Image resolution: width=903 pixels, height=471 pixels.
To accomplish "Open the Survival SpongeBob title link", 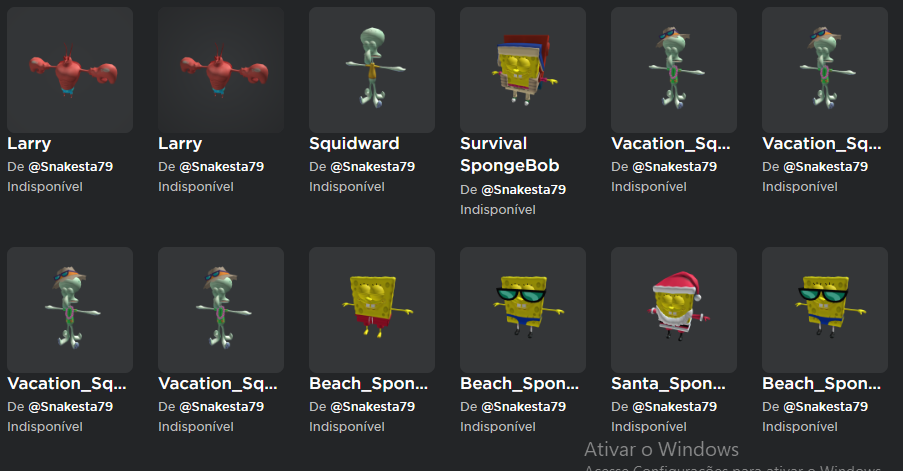I will 510,154.
